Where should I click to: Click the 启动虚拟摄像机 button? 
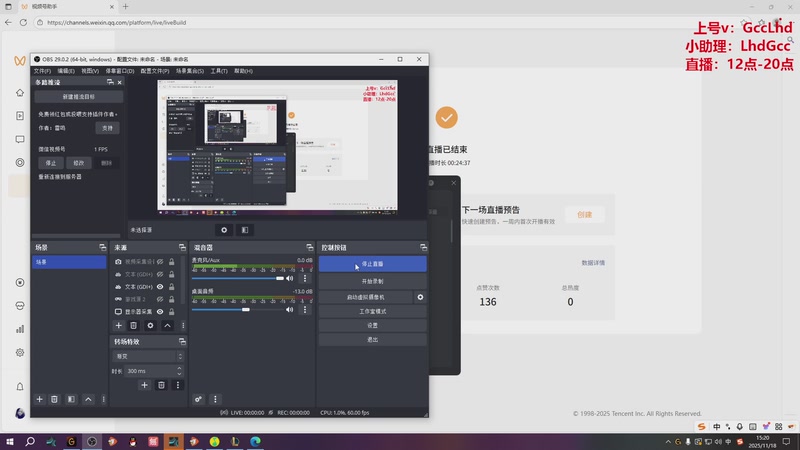[x=366, y=297]
